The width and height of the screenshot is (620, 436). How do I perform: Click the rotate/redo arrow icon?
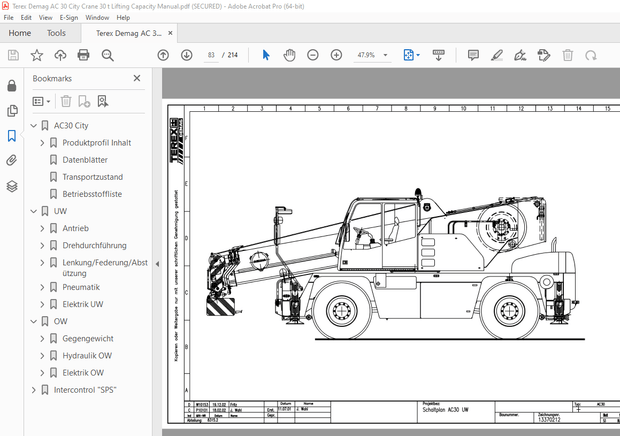pos(591,55)
